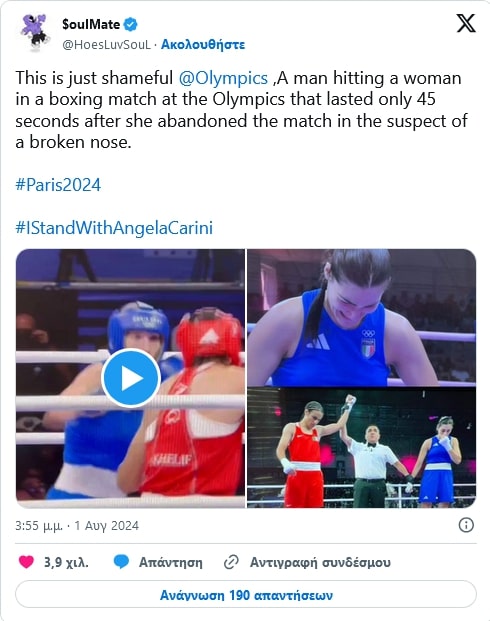This screenshot has width=490, height=621.
Task: Click the blue verified badge
Action: (x=130, y=24)
